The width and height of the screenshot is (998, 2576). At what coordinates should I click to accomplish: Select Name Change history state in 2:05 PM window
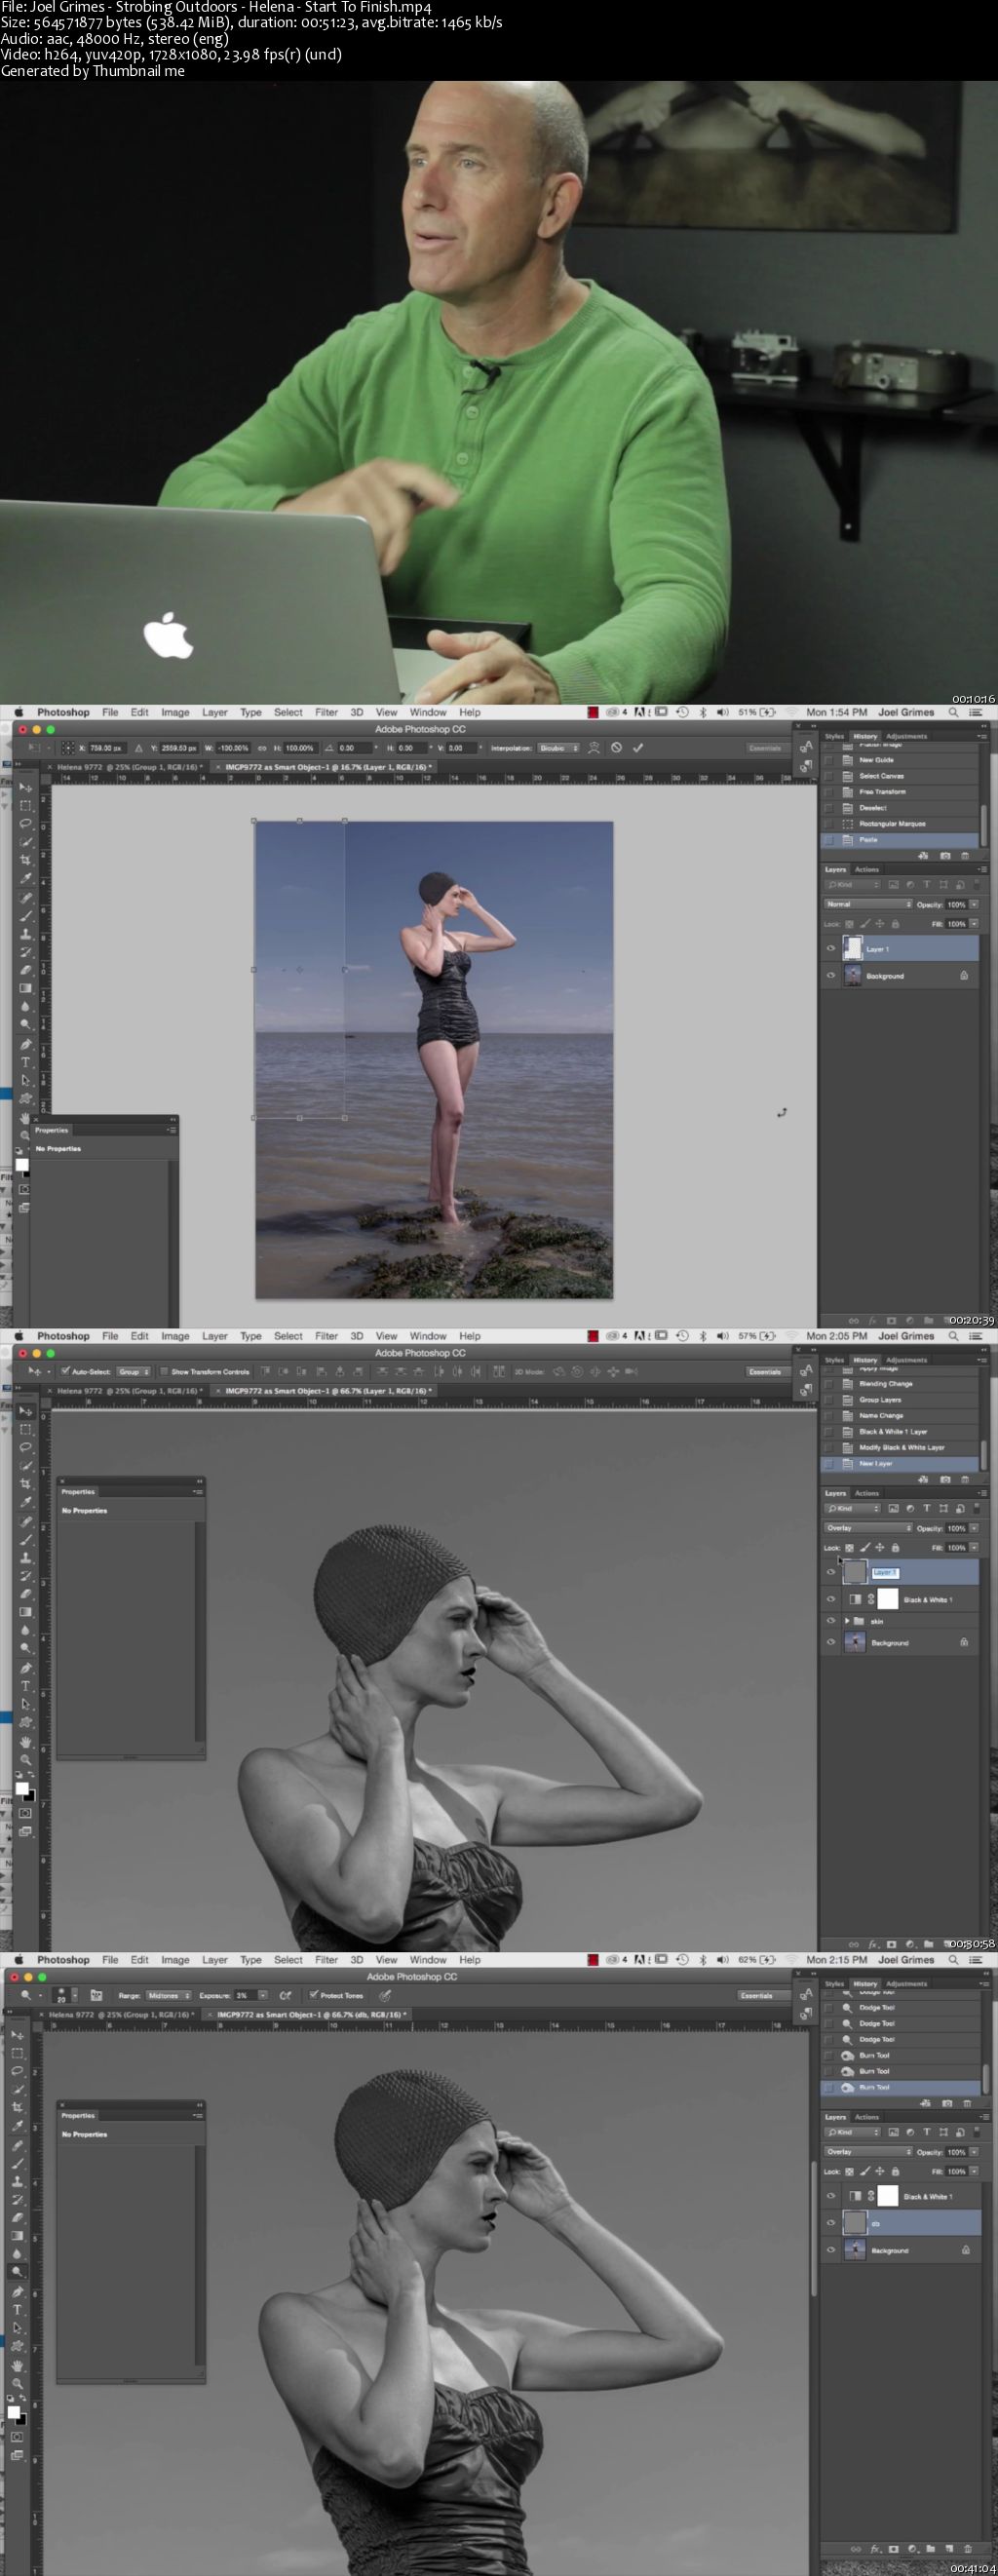click(x=900, y=1416)
